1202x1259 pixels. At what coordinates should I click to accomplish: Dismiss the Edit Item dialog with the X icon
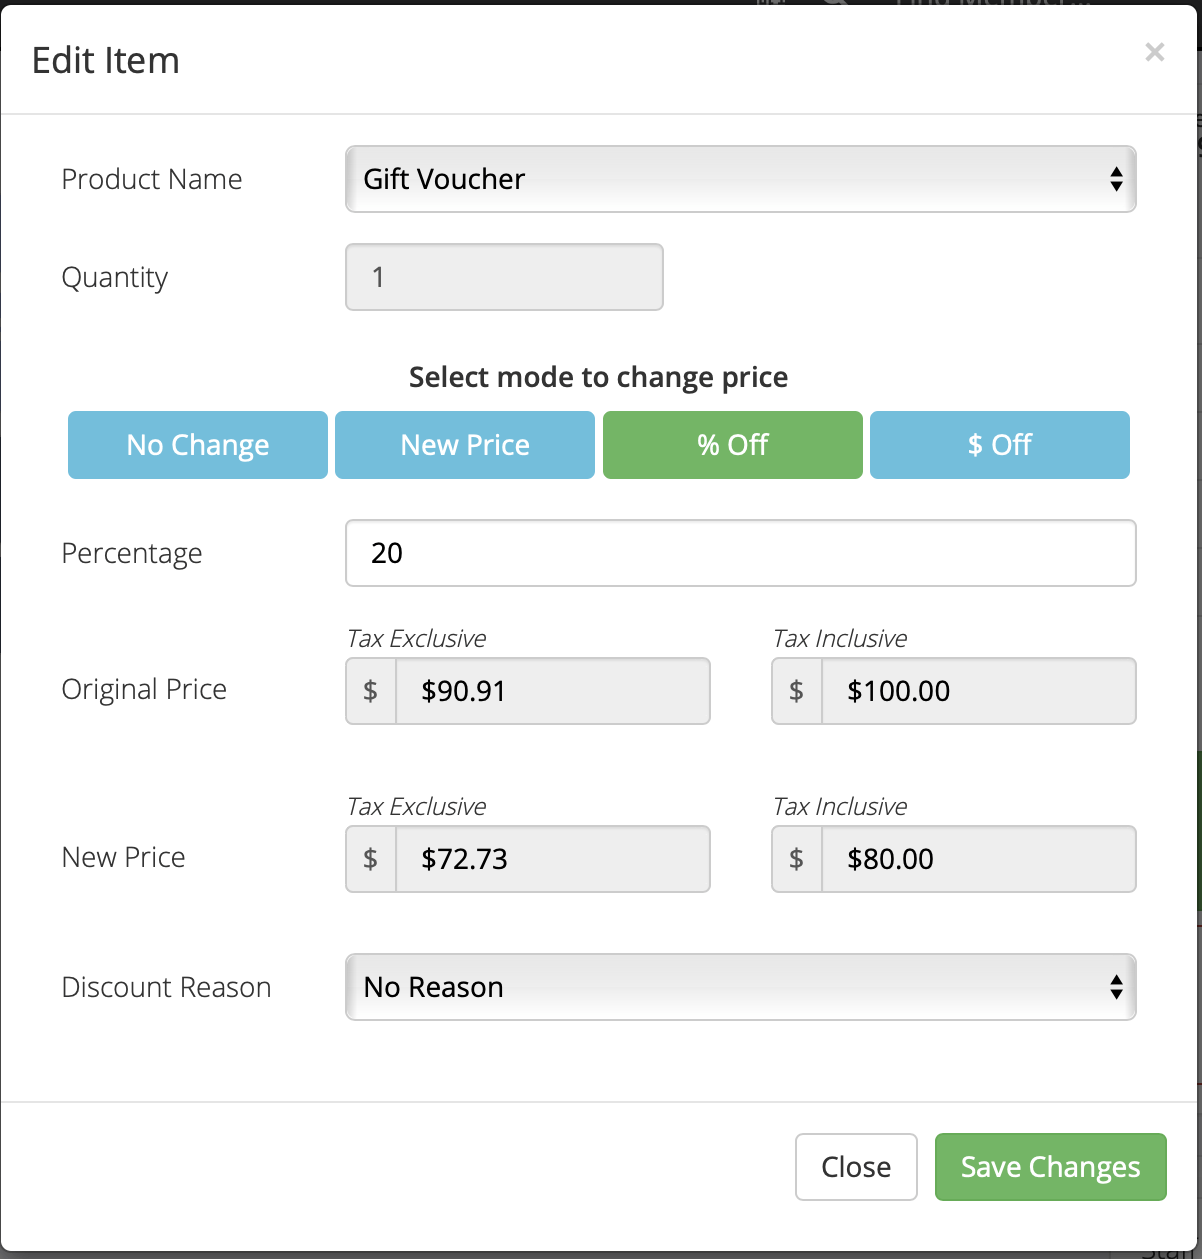coord(1154,52)
